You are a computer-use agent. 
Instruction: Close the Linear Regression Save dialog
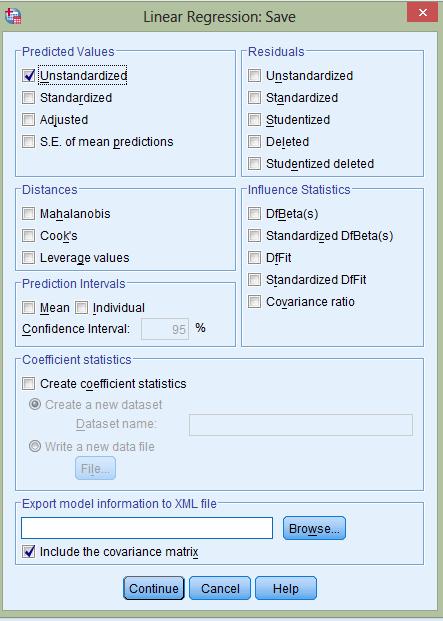422,13
